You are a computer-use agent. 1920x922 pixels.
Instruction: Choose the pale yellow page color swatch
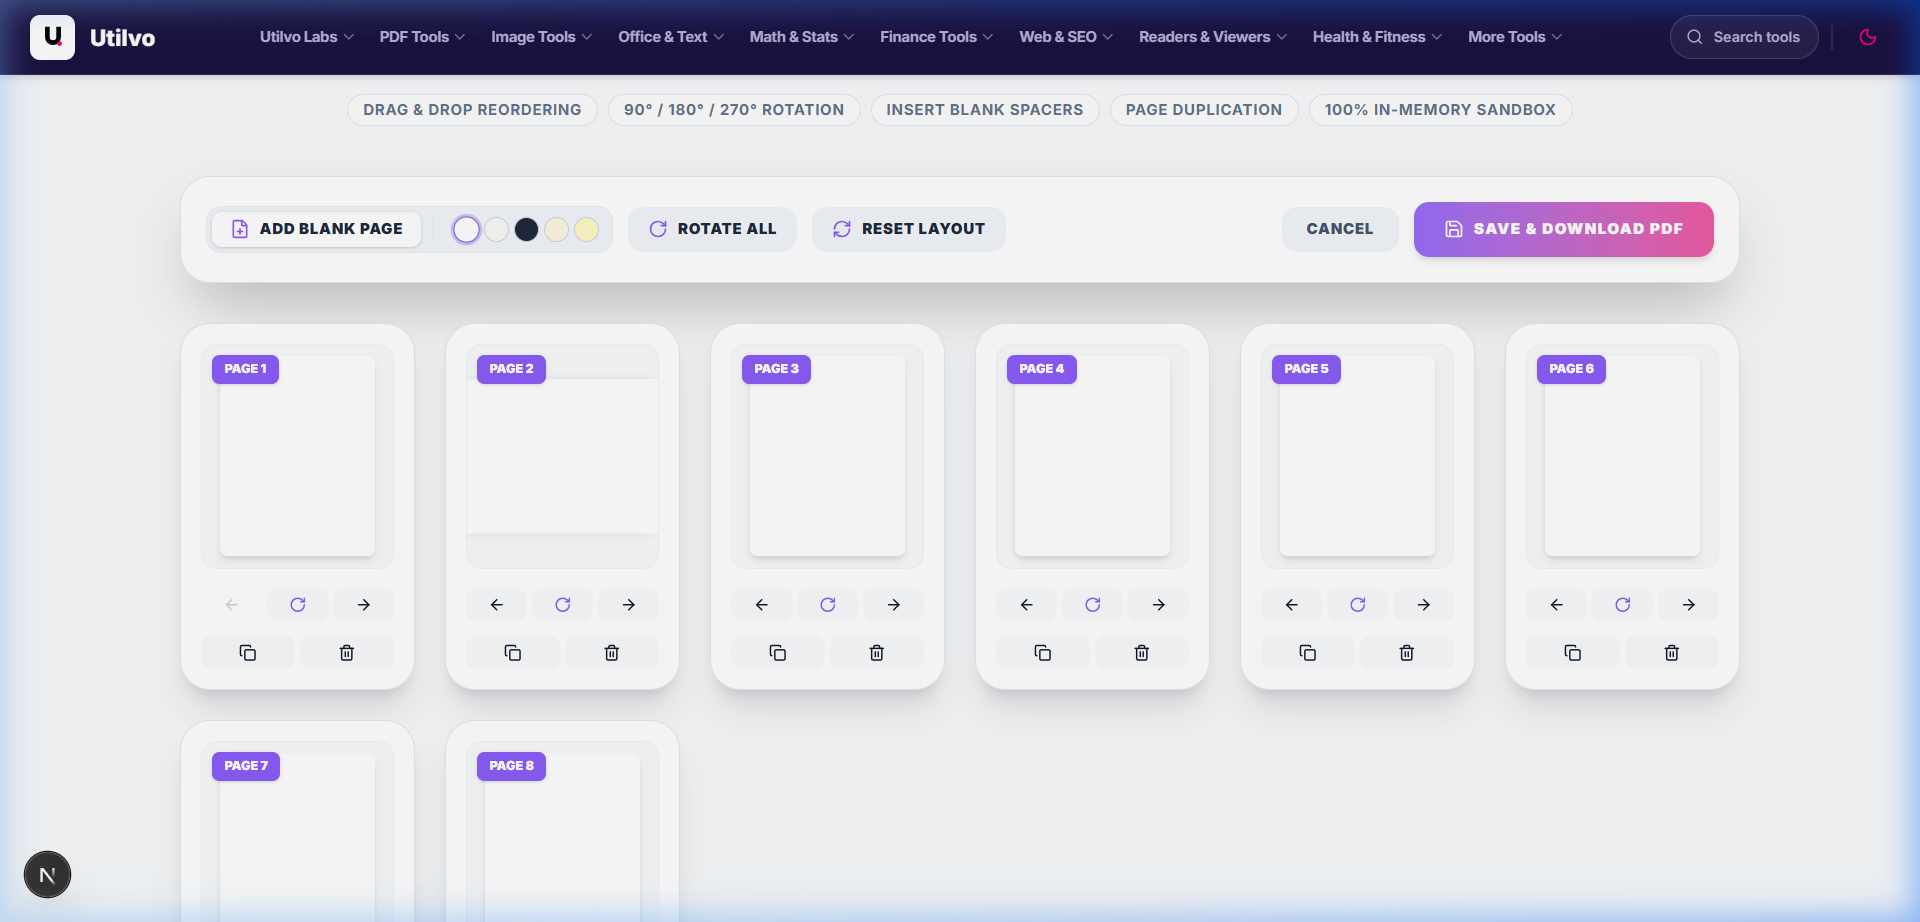(x=587, y=230)
